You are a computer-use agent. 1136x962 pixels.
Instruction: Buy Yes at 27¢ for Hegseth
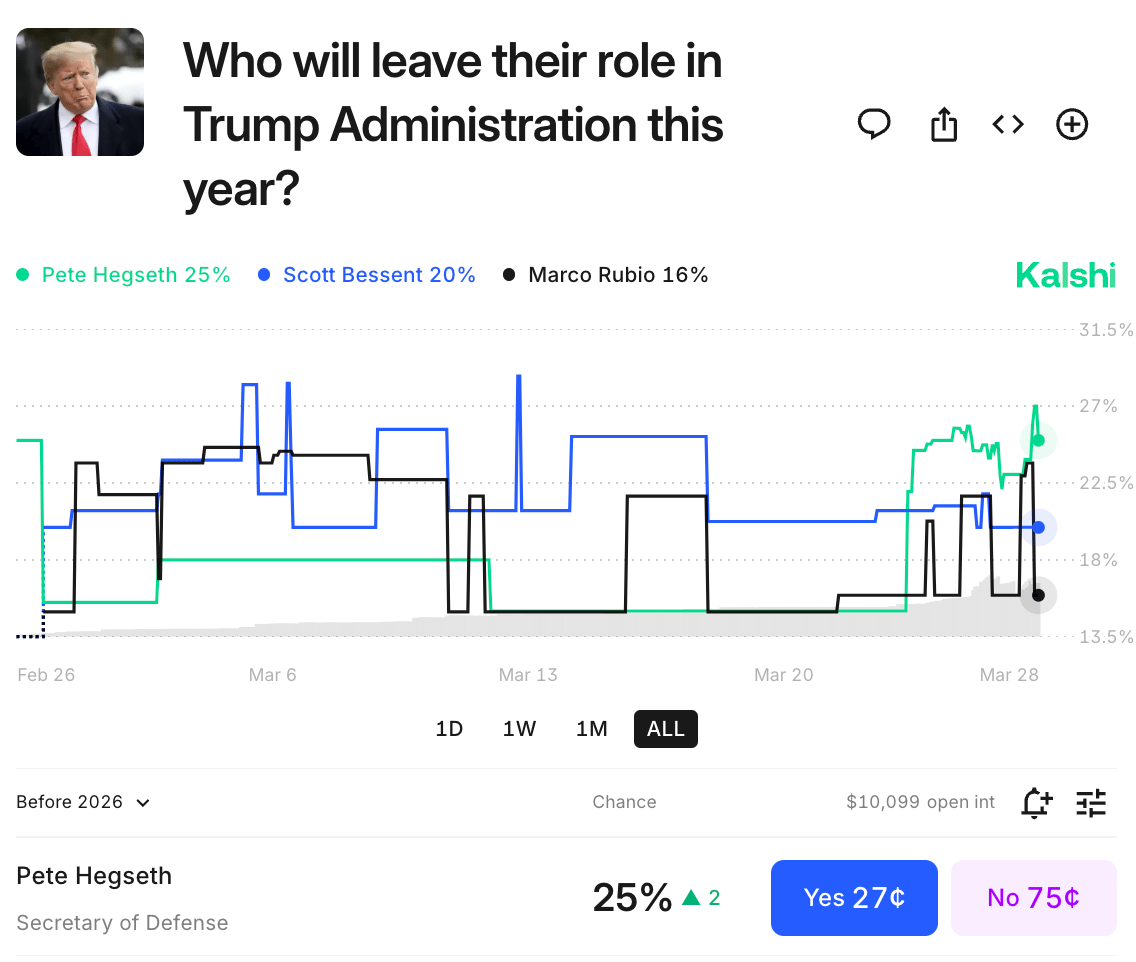point(854,898)
